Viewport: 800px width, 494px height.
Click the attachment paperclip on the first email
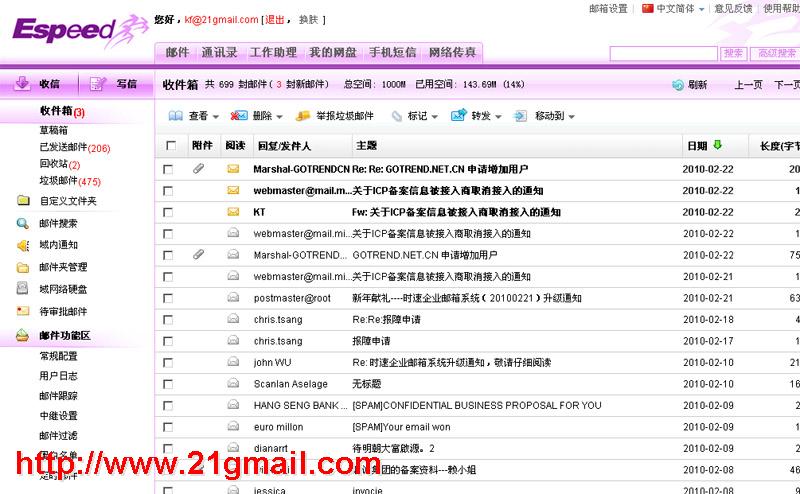198,169
